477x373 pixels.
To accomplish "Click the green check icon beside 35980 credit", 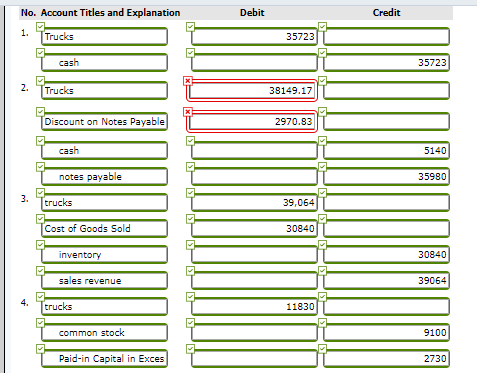I will point(322,167).
